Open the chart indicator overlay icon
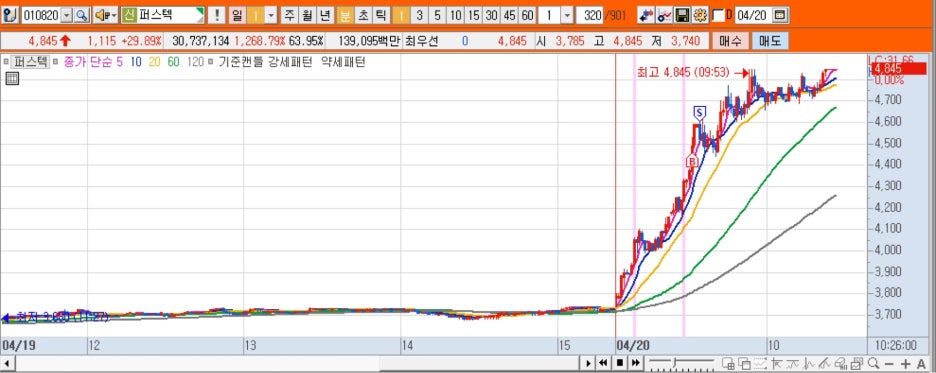936x373 pixels. pos(664,15)
